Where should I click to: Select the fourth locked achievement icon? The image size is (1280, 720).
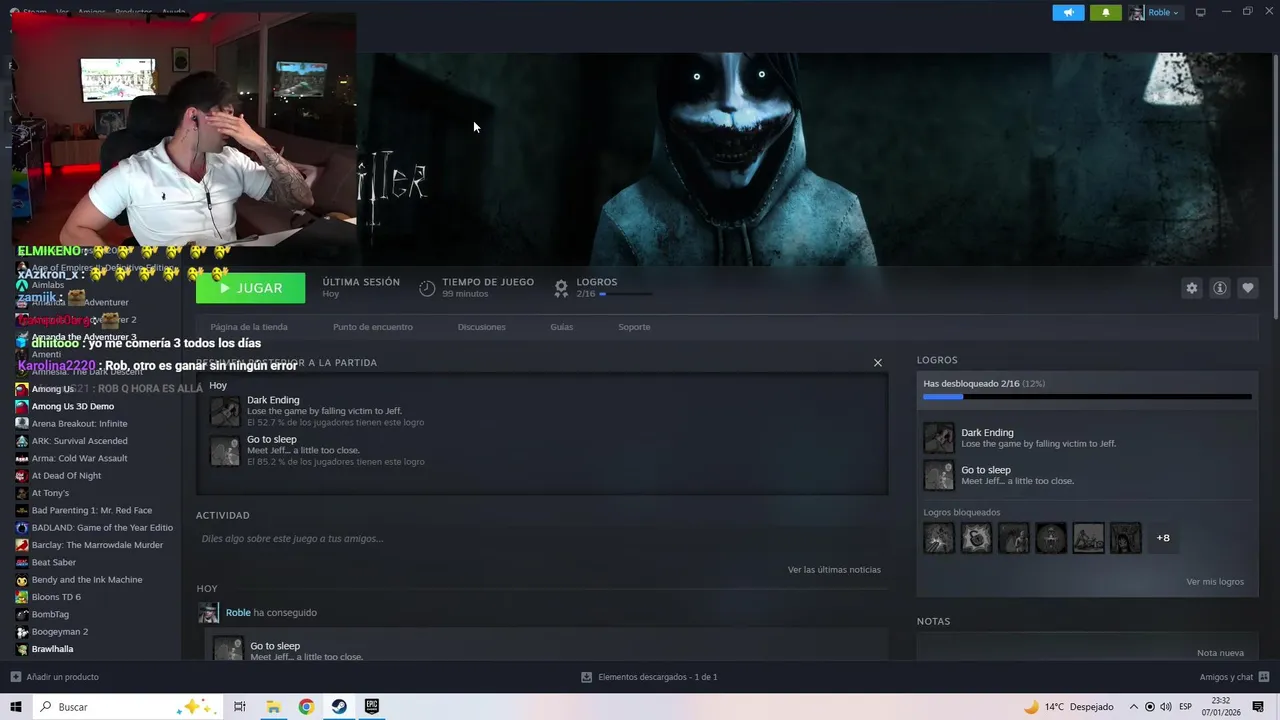pyautogui.click(x=1051, y=538)
